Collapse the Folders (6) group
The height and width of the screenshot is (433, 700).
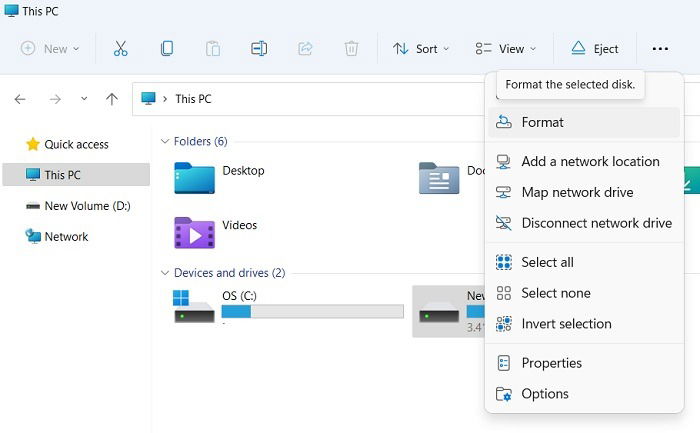[x=165, y=142]
